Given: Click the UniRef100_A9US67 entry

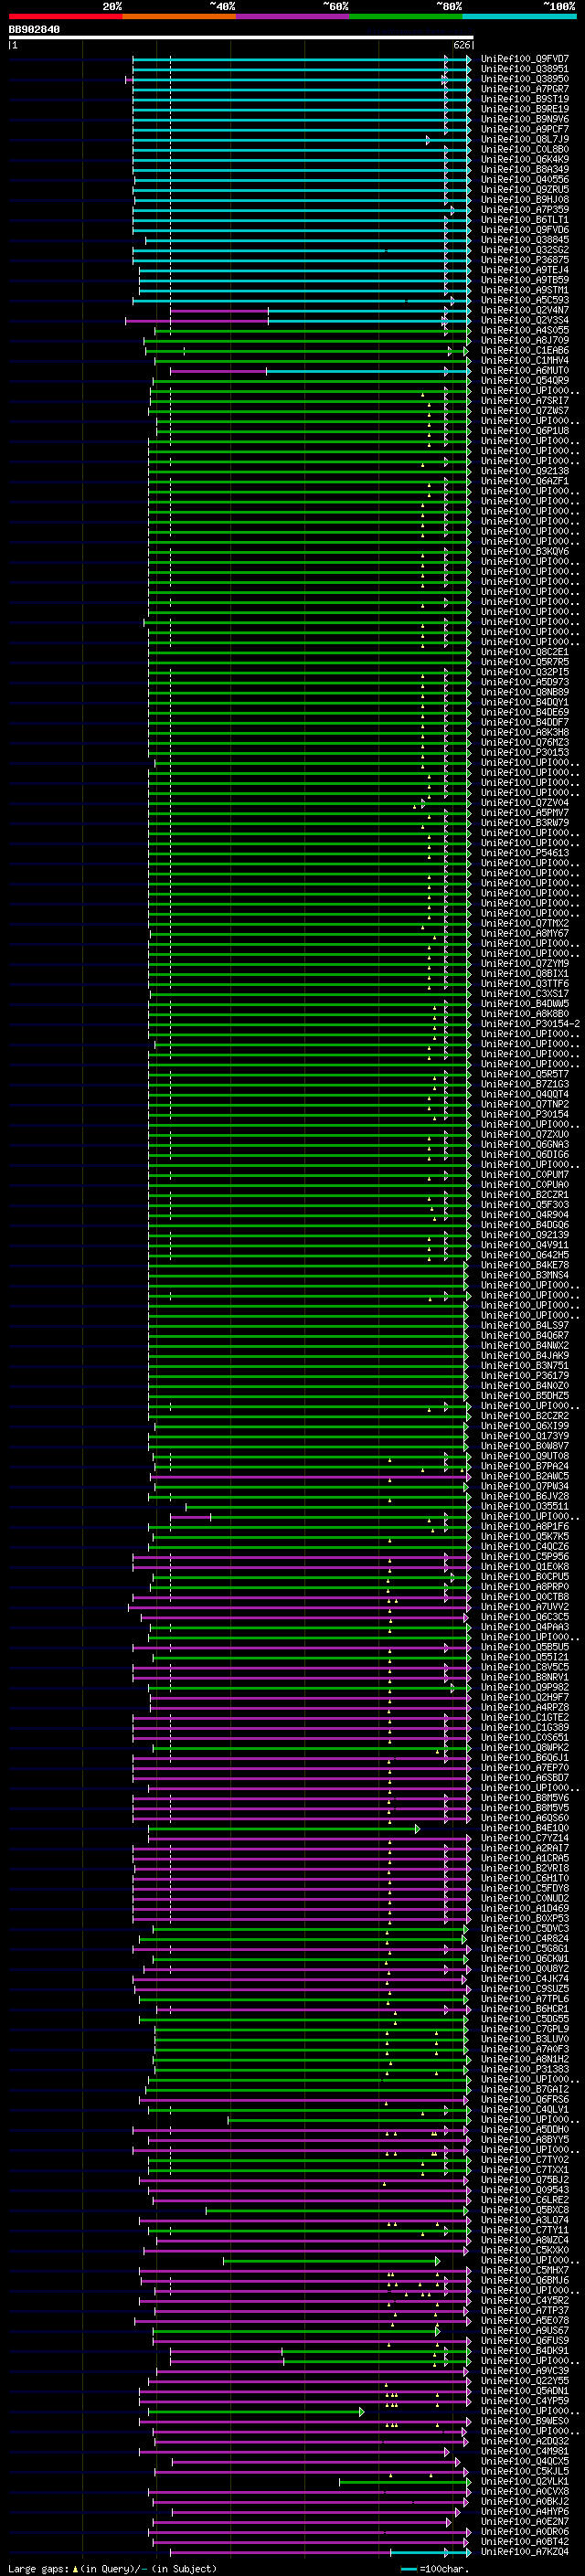Looking at the screenshot, I should (x=525, y=2331).
